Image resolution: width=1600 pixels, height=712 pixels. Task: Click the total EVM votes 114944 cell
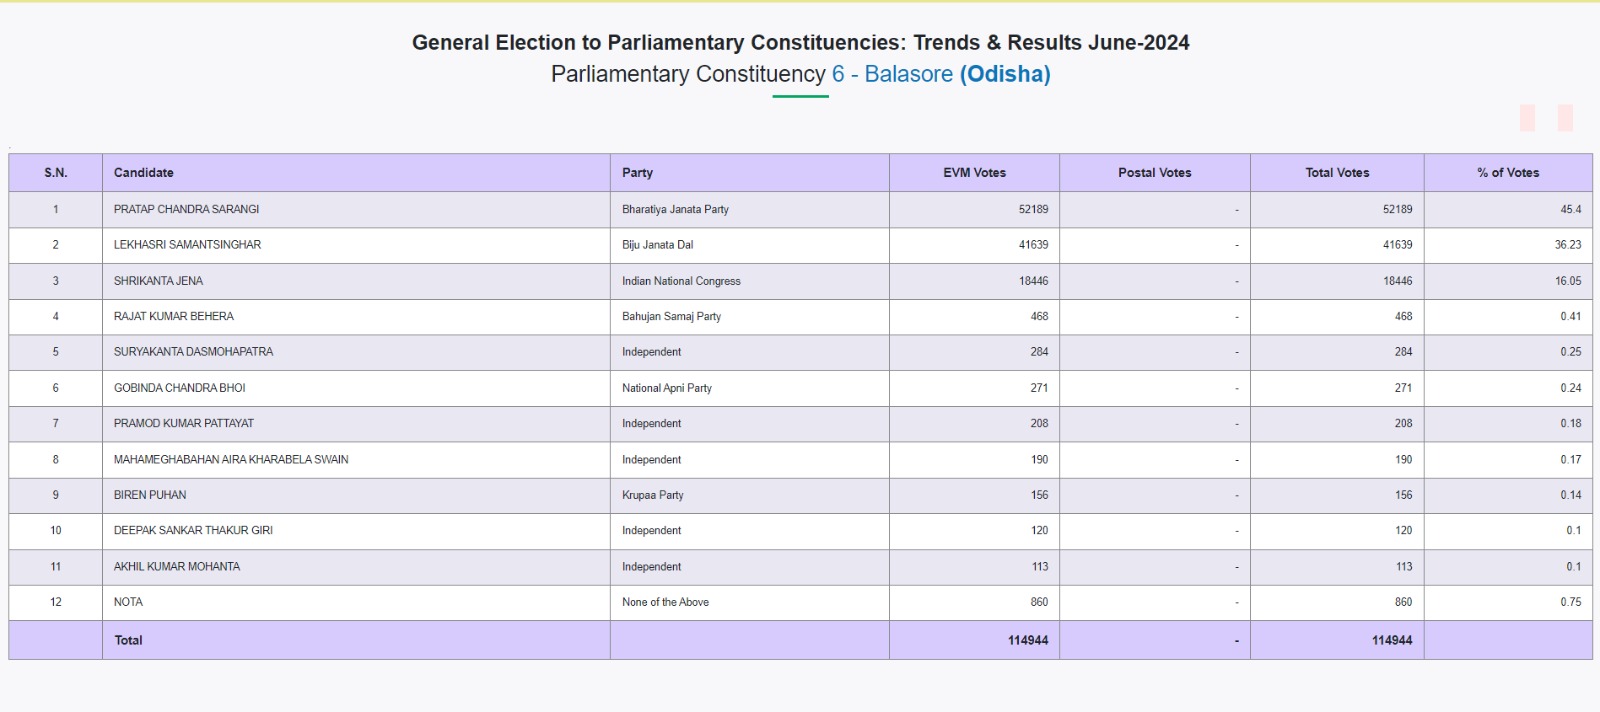pos(1028,641)
